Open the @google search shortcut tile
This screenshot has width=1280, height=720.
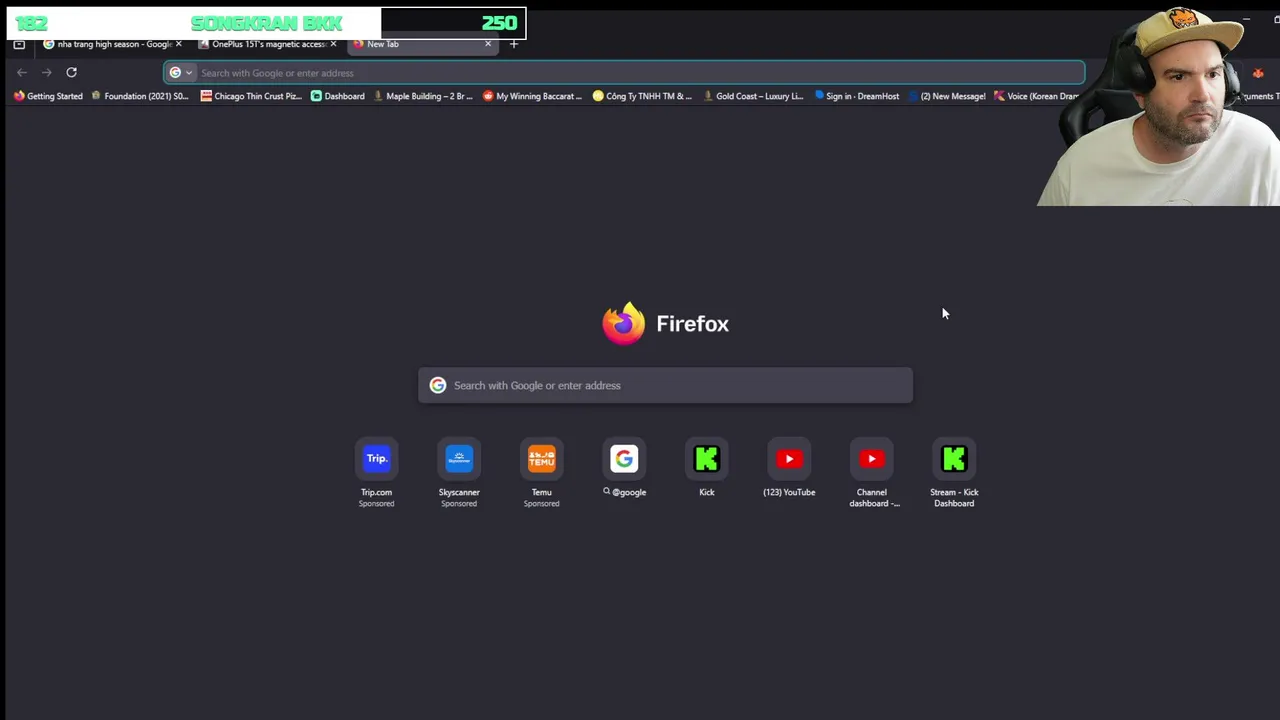tap(624, 459)
